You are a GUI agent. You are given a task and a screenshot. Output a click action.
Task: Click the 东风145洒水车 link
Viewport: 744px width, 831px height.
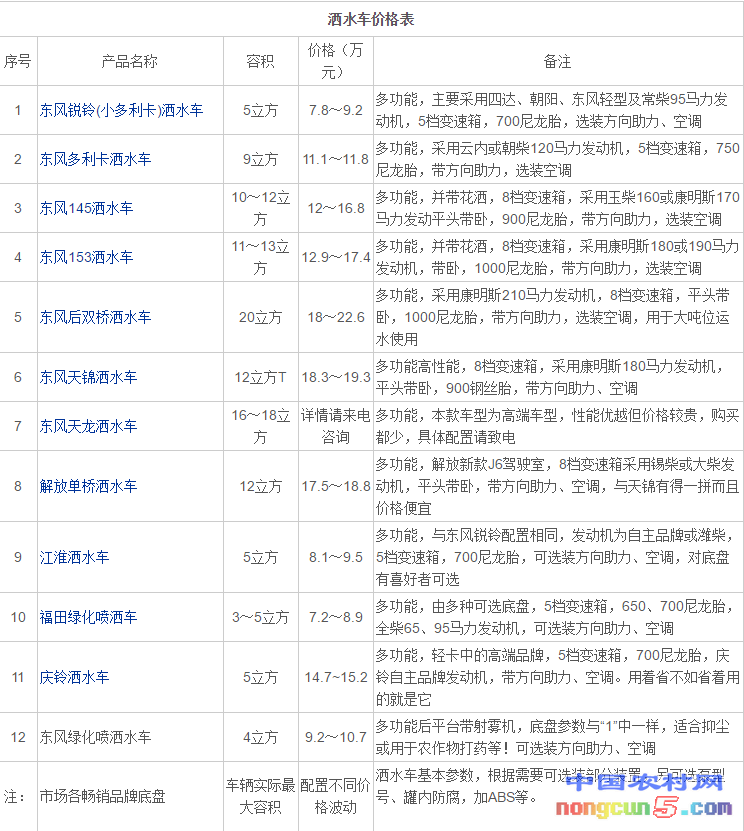tap(86, 208)
